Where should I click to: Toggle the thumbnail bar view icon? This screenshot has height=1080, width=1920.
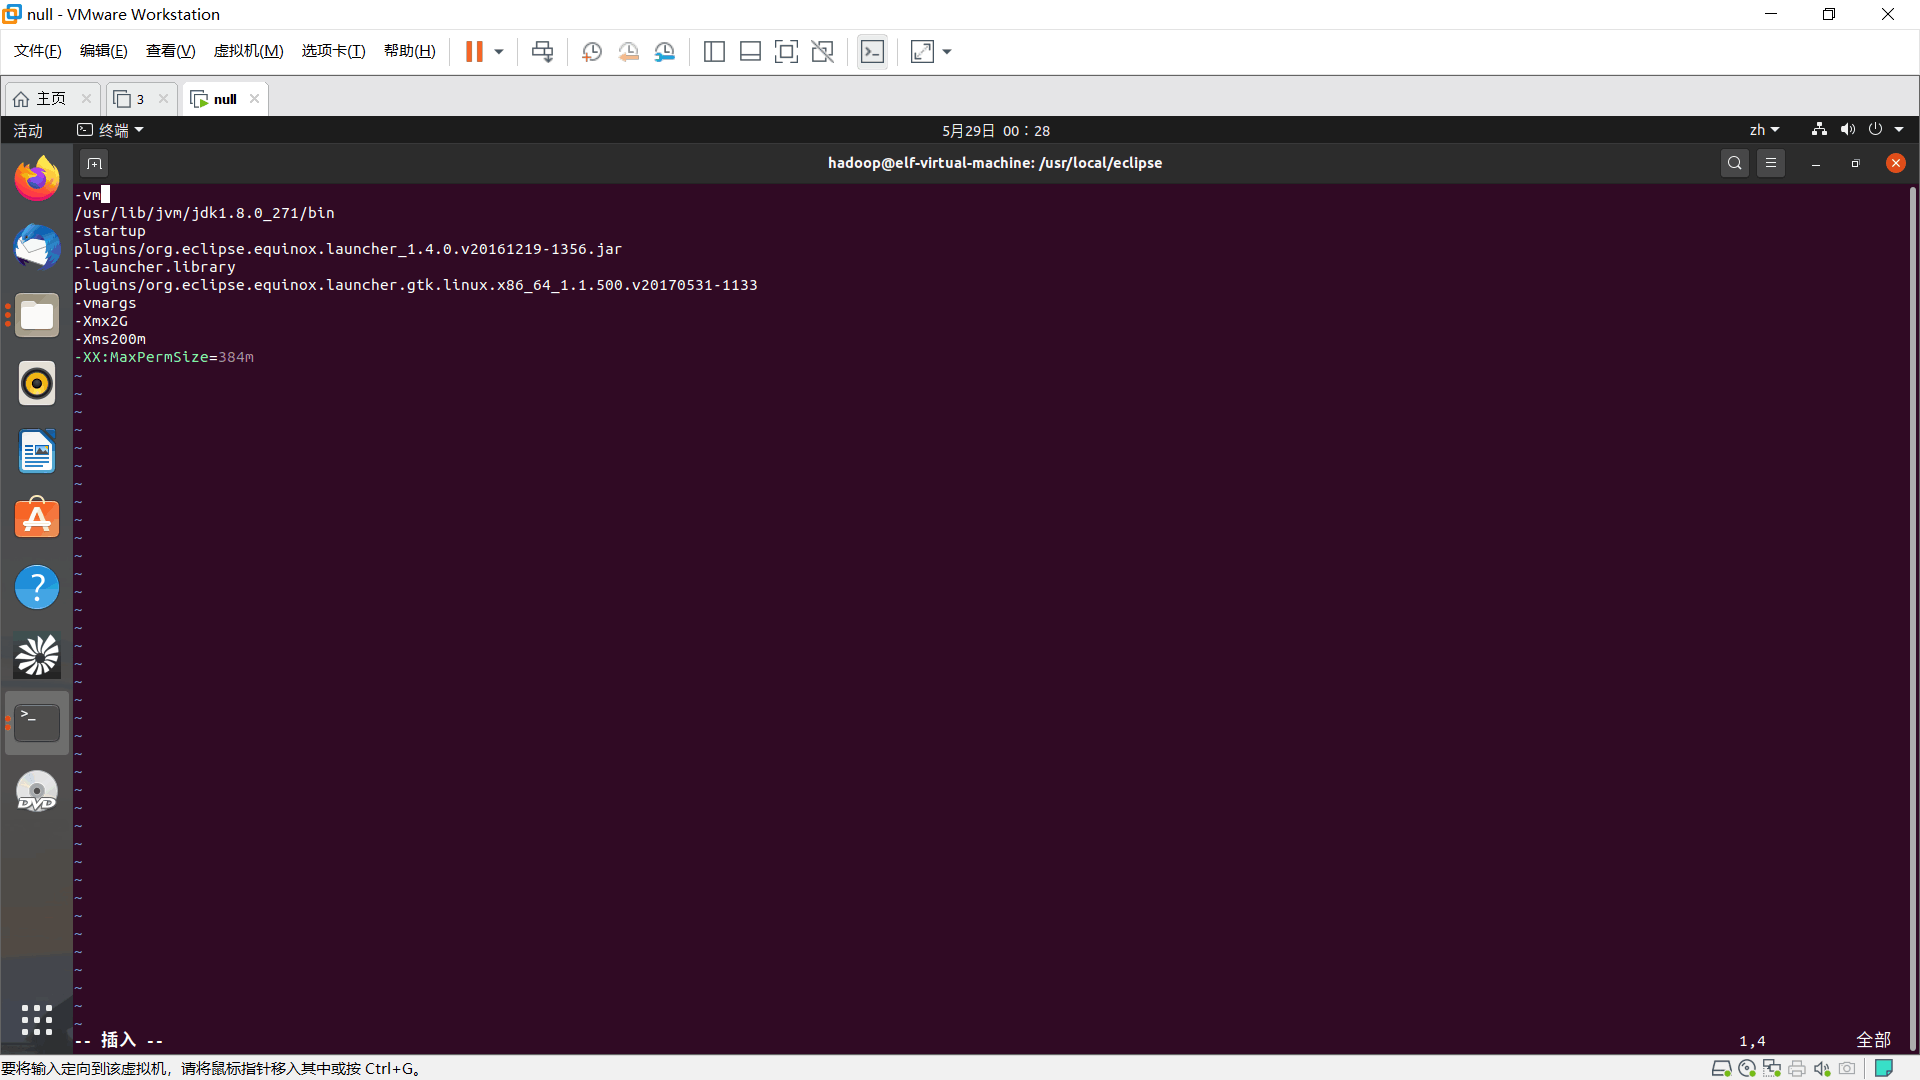point(750,52)
